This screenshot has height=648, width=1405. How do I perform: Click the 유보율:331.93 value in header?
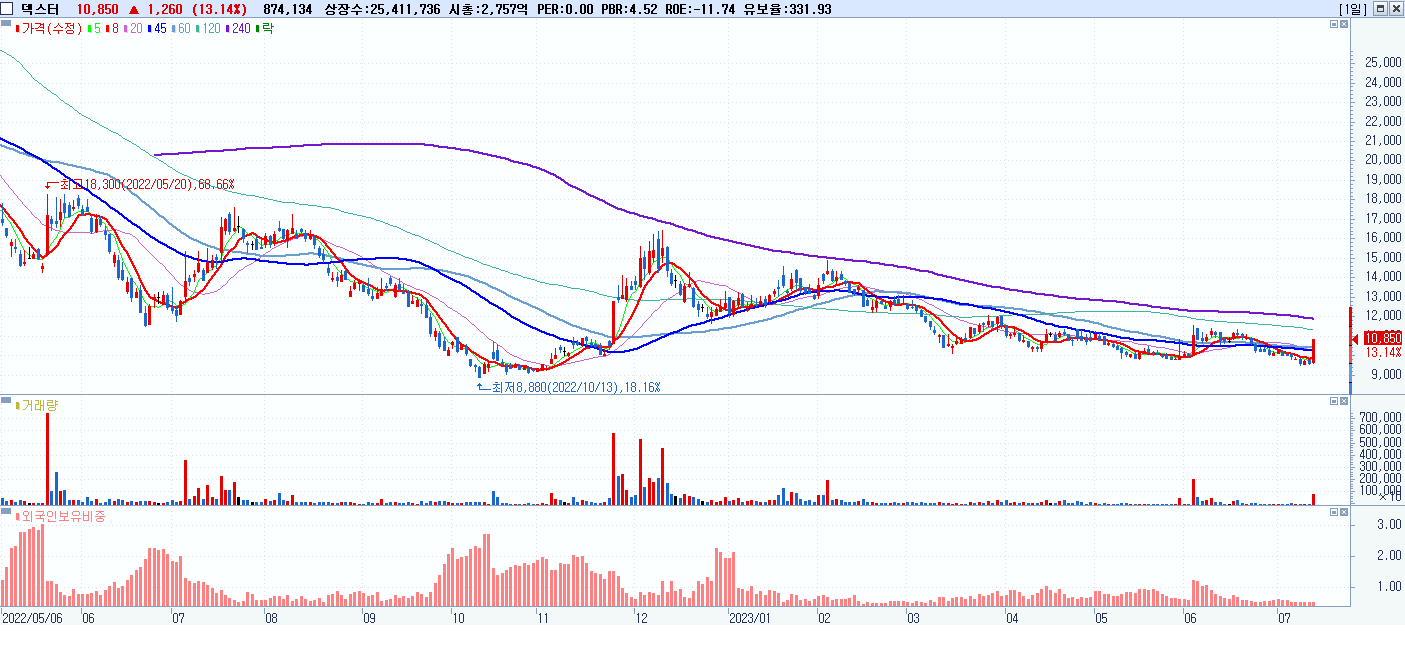coord(787,9)
